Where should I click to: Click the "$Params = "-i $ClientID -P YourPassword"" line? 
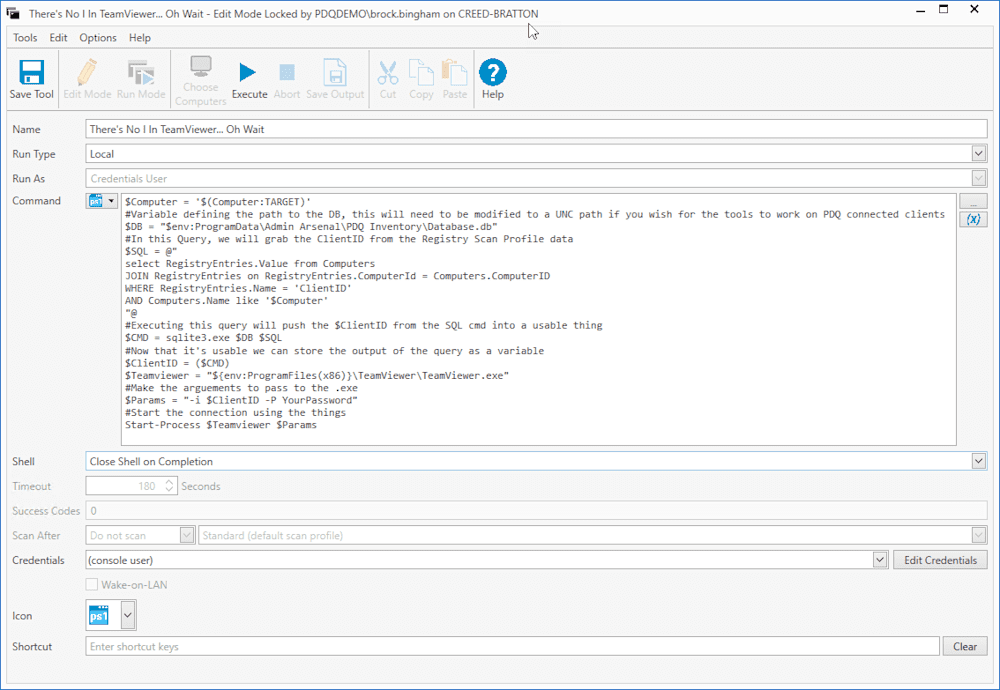pos(241,400)
